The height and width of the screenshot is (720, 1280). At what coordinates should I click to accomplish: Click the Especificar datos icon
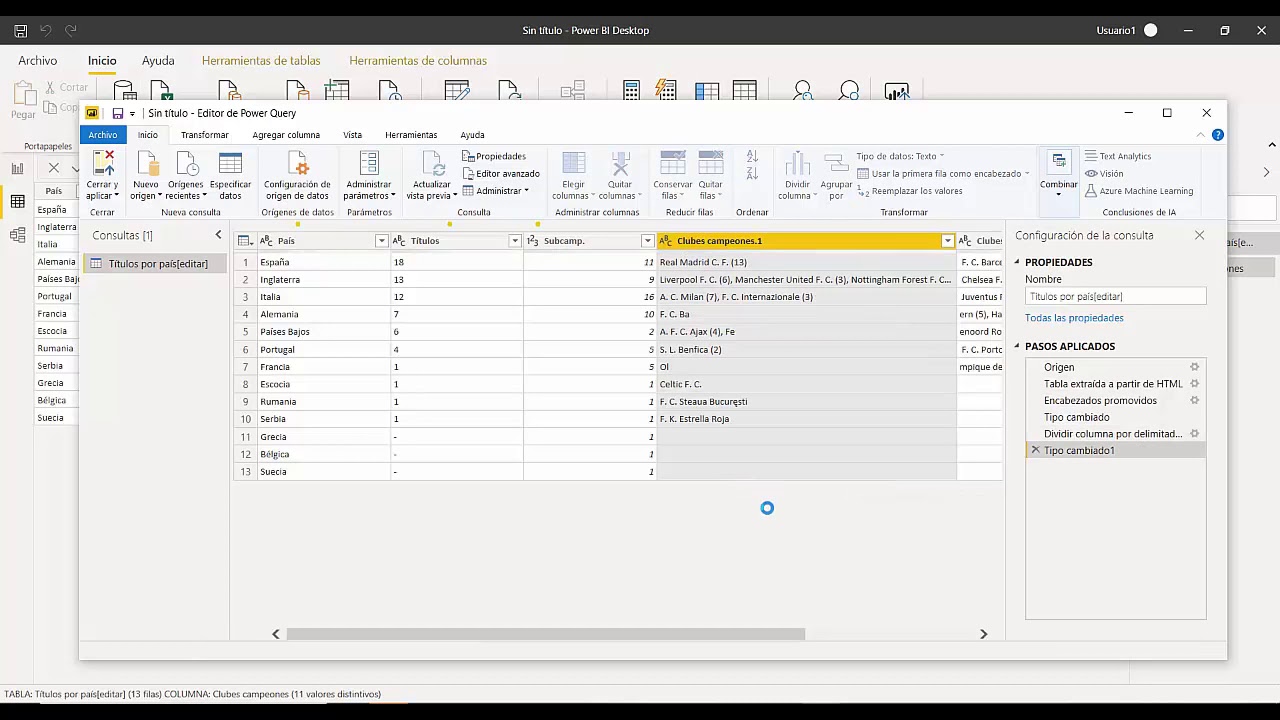(231, 164)
